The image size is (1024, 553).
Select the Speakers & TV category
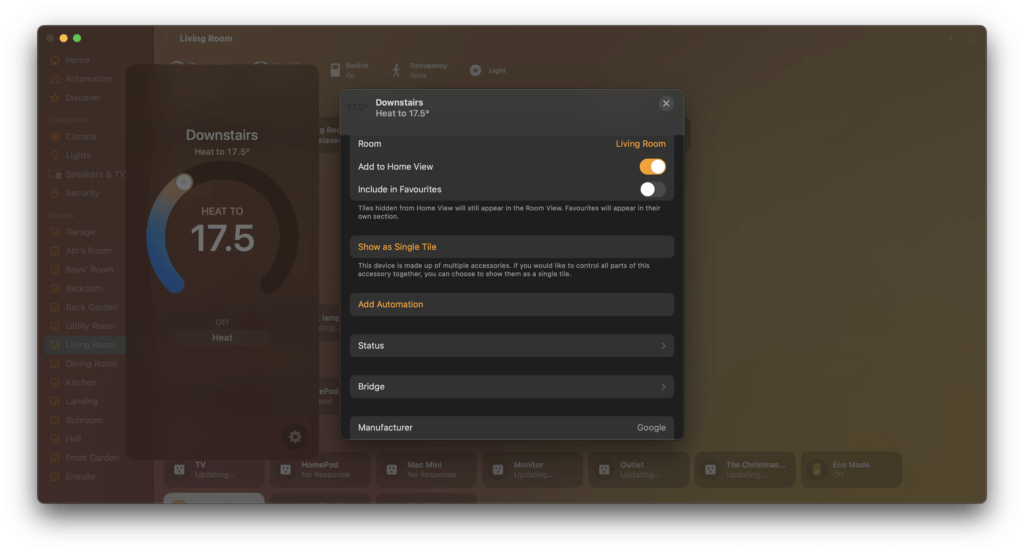[87, 174]
